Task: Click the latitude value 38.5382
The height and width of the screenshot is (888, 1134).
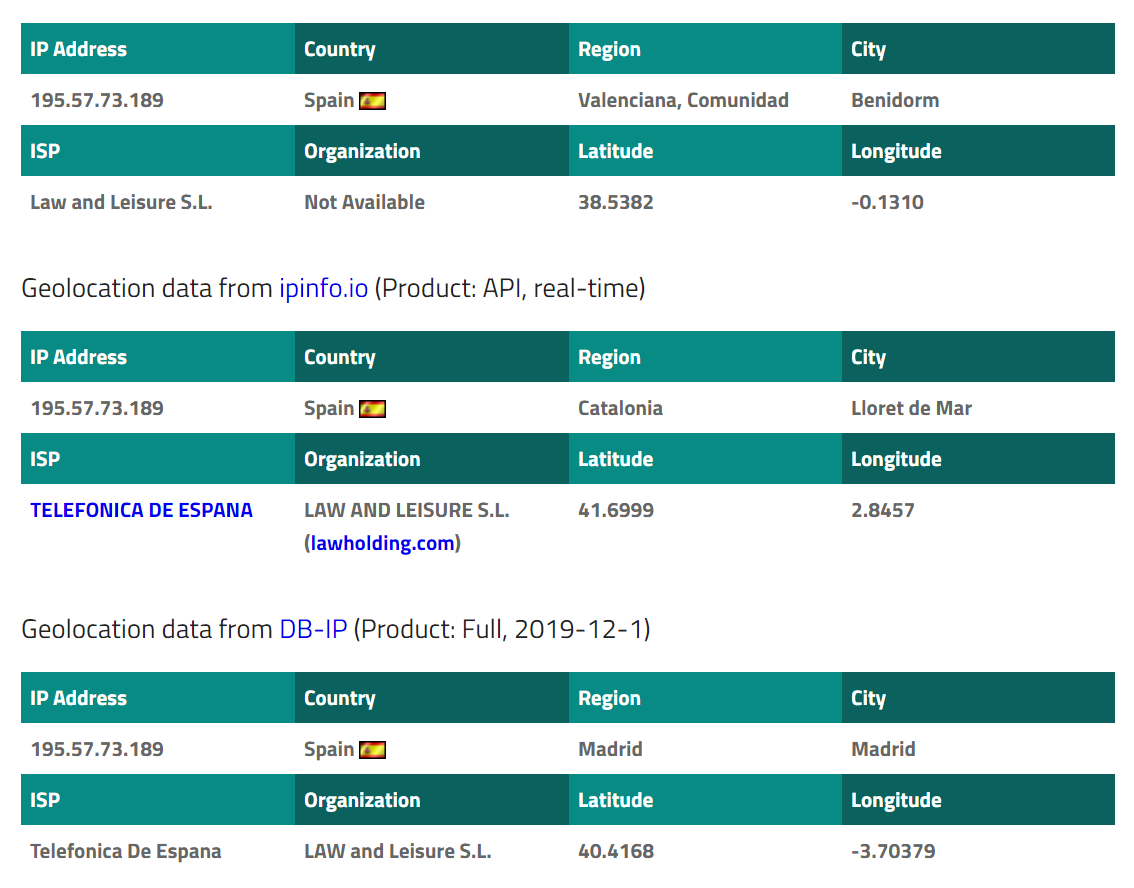Action: tap(615, 202)
